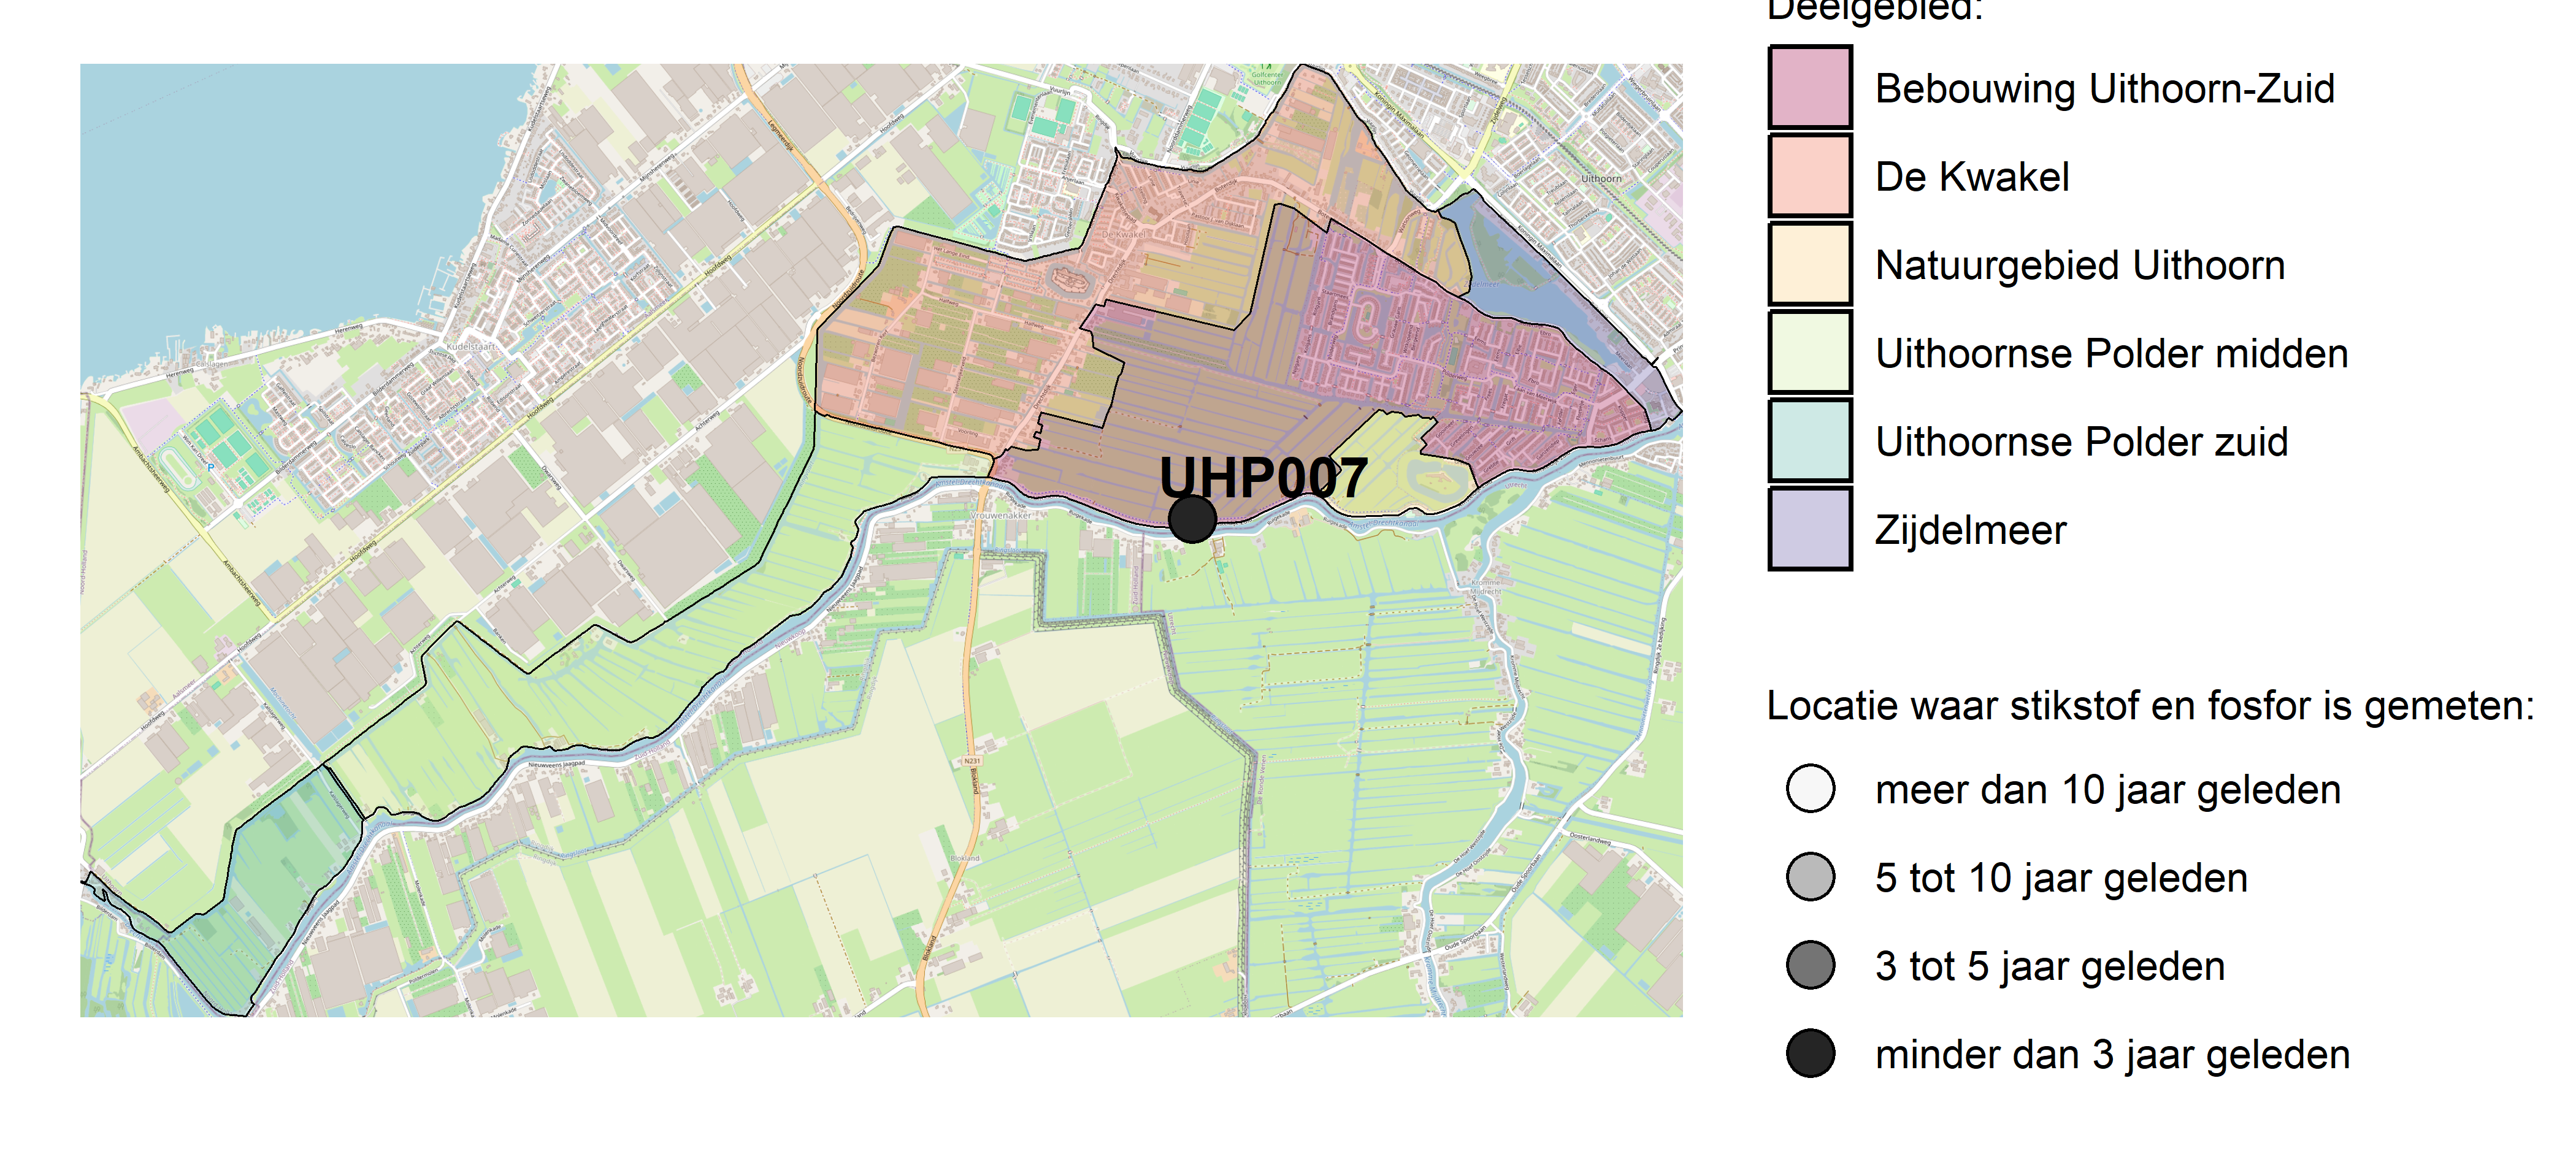
Task: Click the 'Deelgebied:' legend heading
Action: pos(1875,11)
